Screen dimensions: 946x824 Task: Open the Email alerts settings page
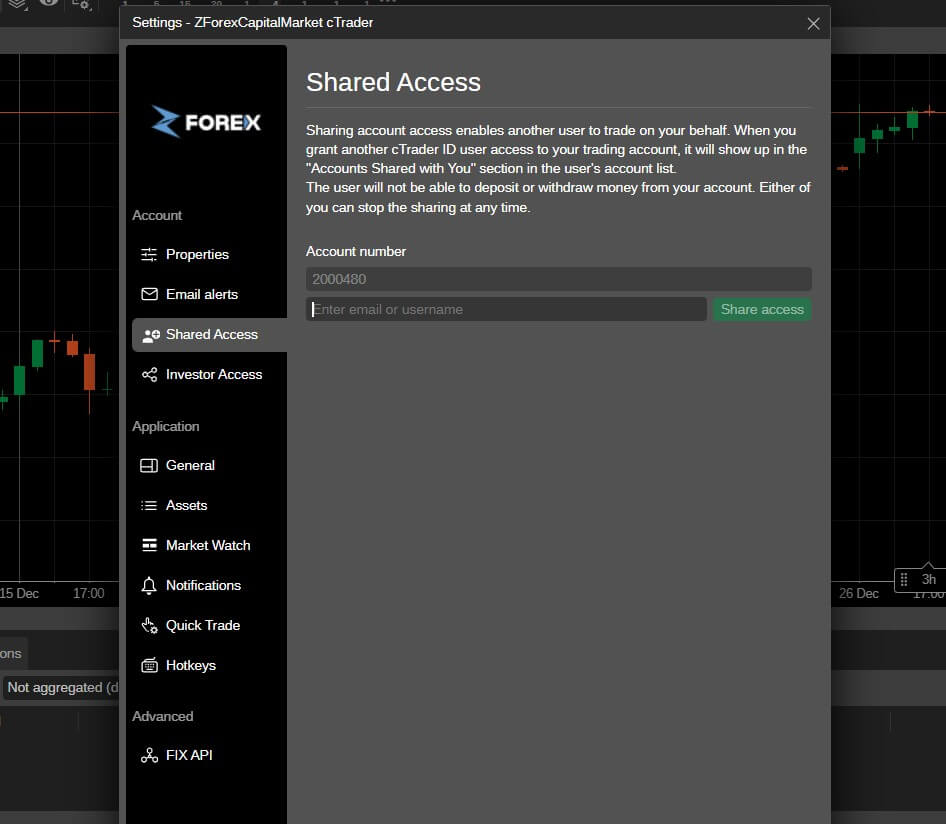(x=201, y=295)
